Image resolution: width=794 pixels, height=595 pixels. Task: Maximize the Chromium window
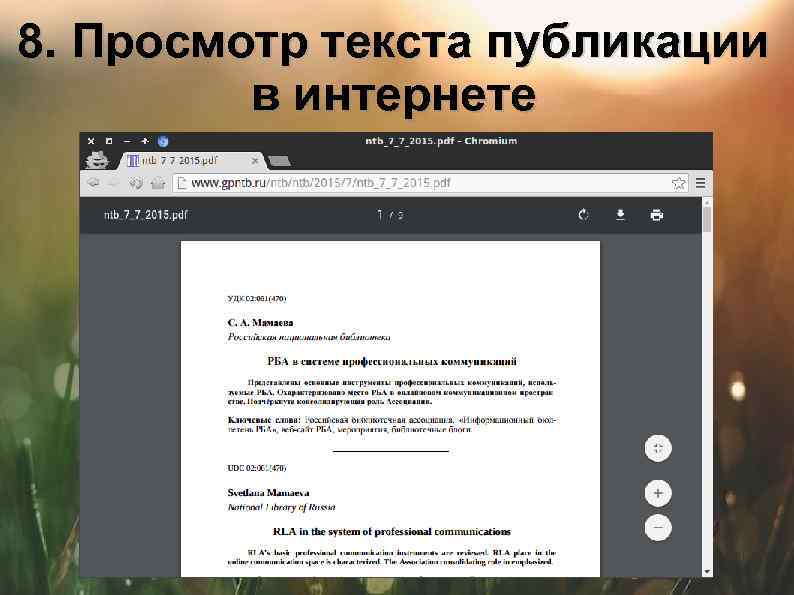pyautogui.click(x=109, y=141)
